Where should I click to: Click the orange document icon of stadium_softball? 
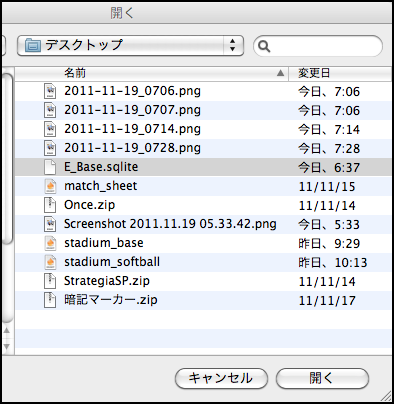tap(50, 262)
